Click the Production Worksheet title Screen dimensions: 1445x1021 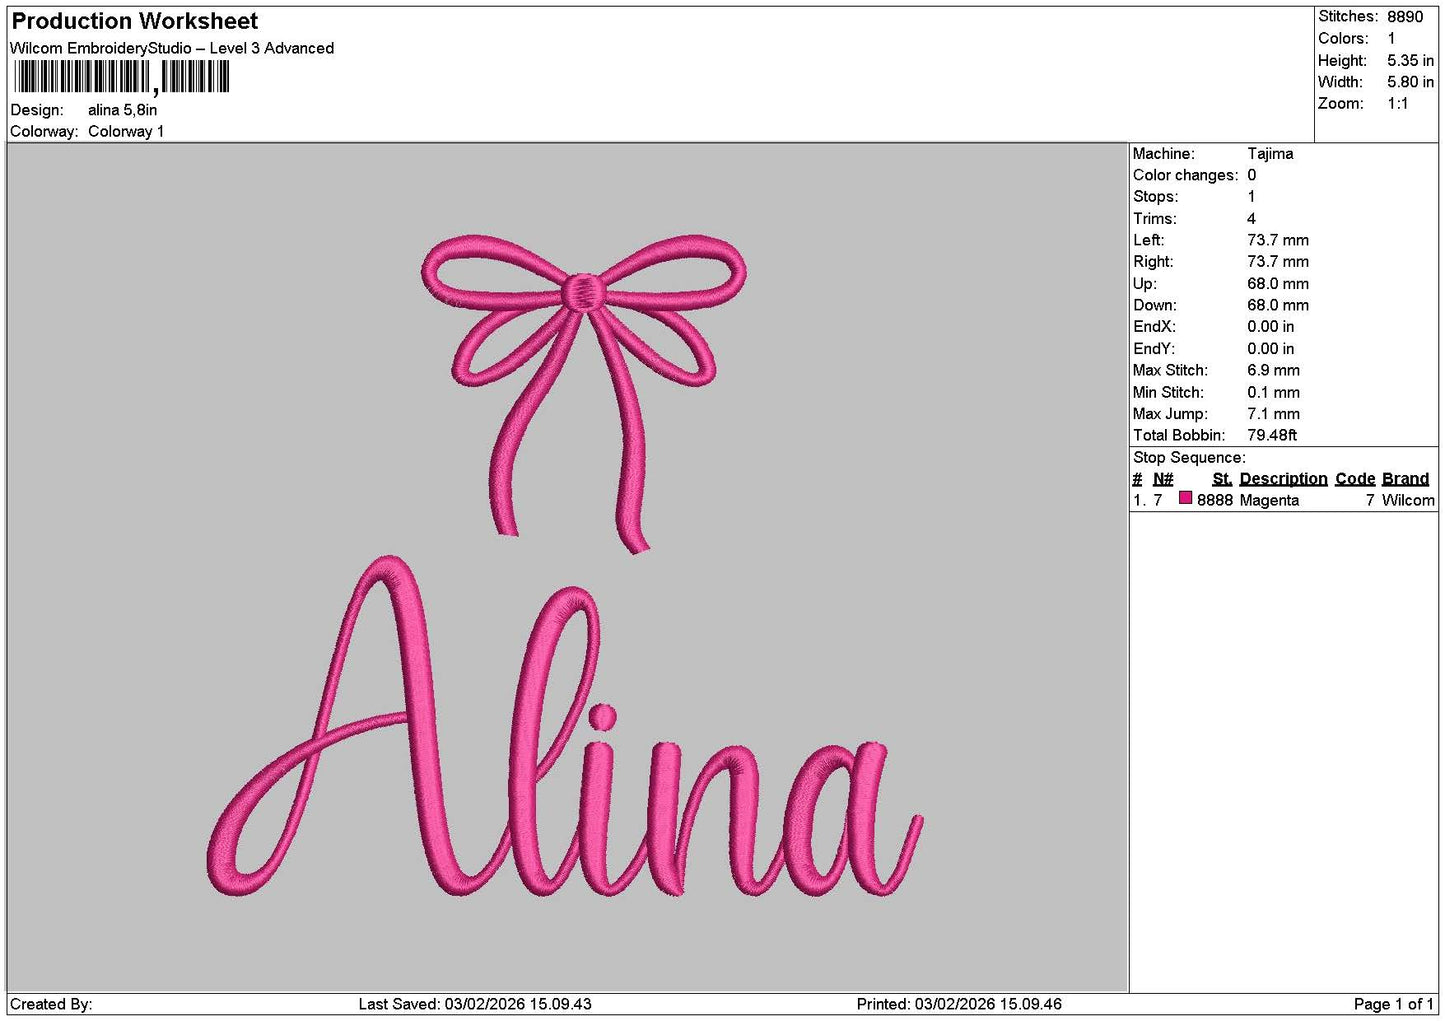click(x=134, y=21)
